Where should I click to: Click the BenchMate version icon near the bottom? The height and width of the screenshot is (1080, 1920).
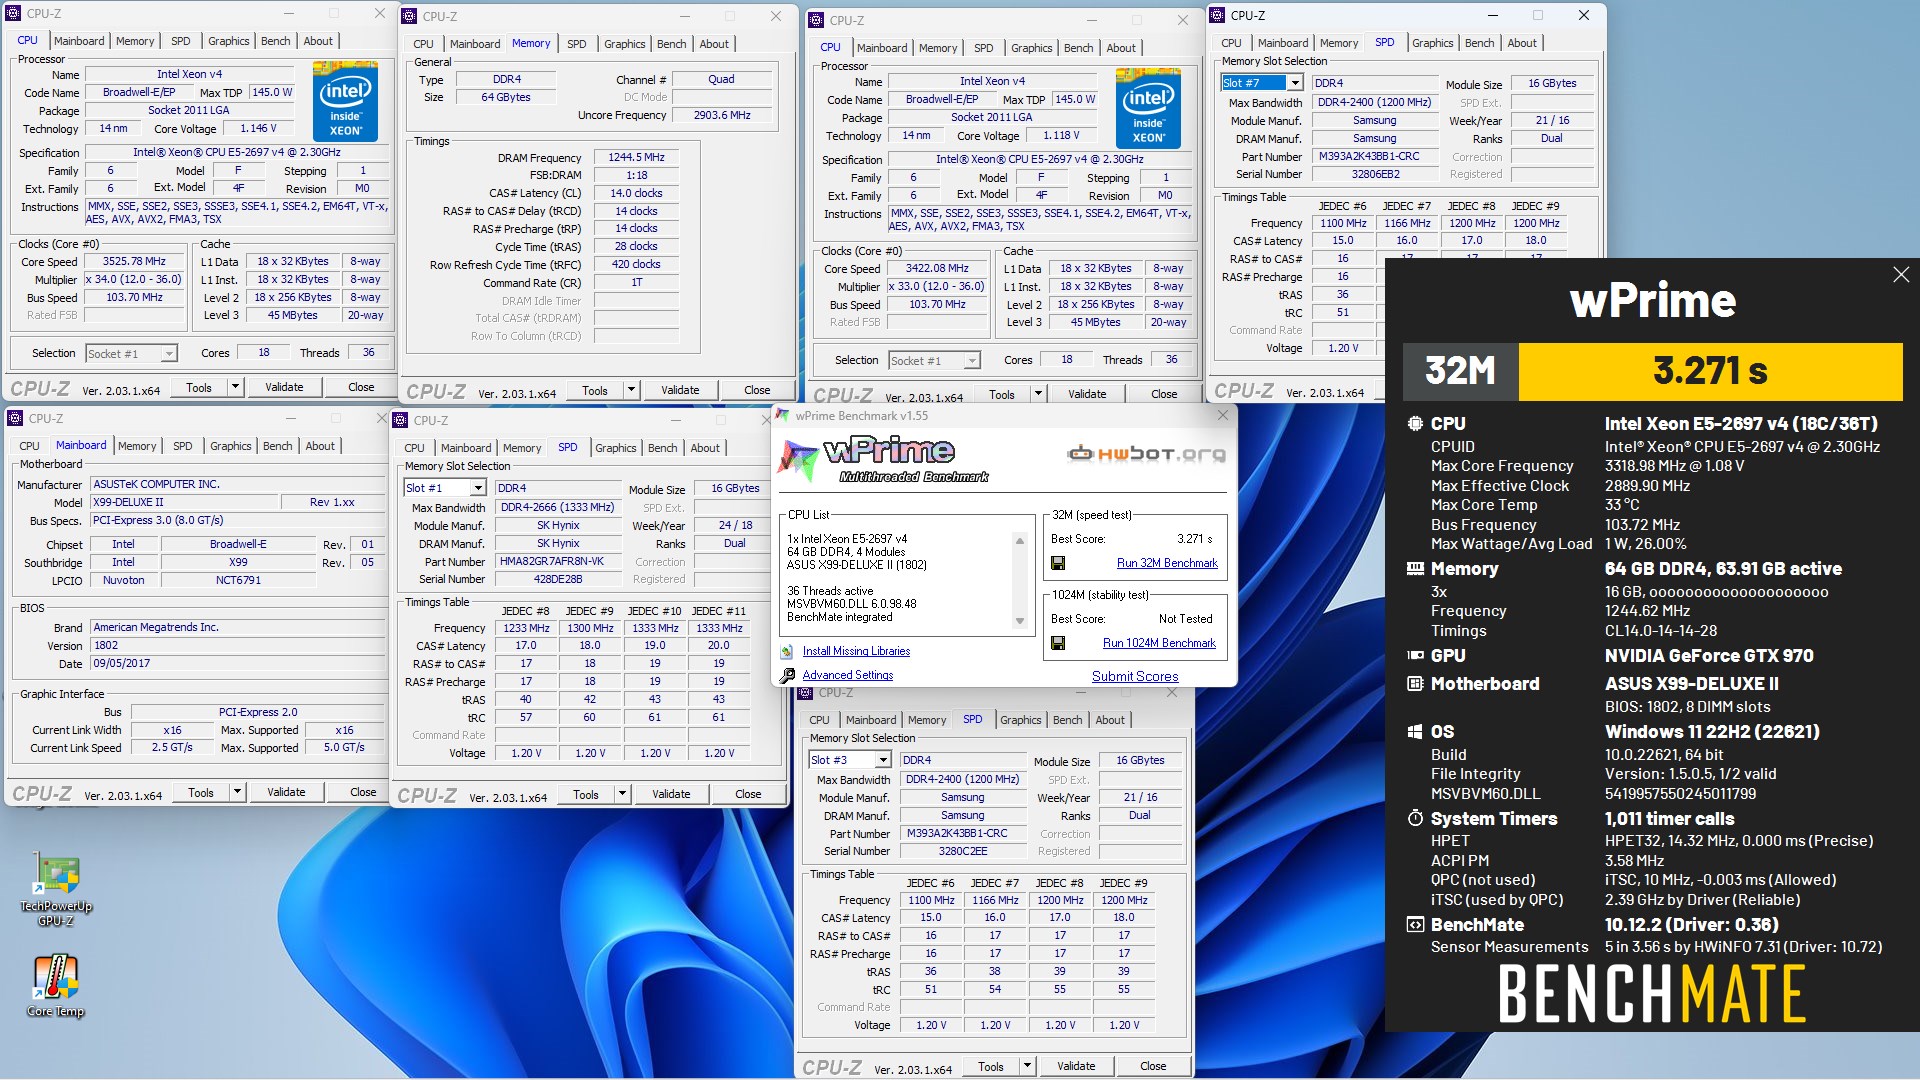1415,925
